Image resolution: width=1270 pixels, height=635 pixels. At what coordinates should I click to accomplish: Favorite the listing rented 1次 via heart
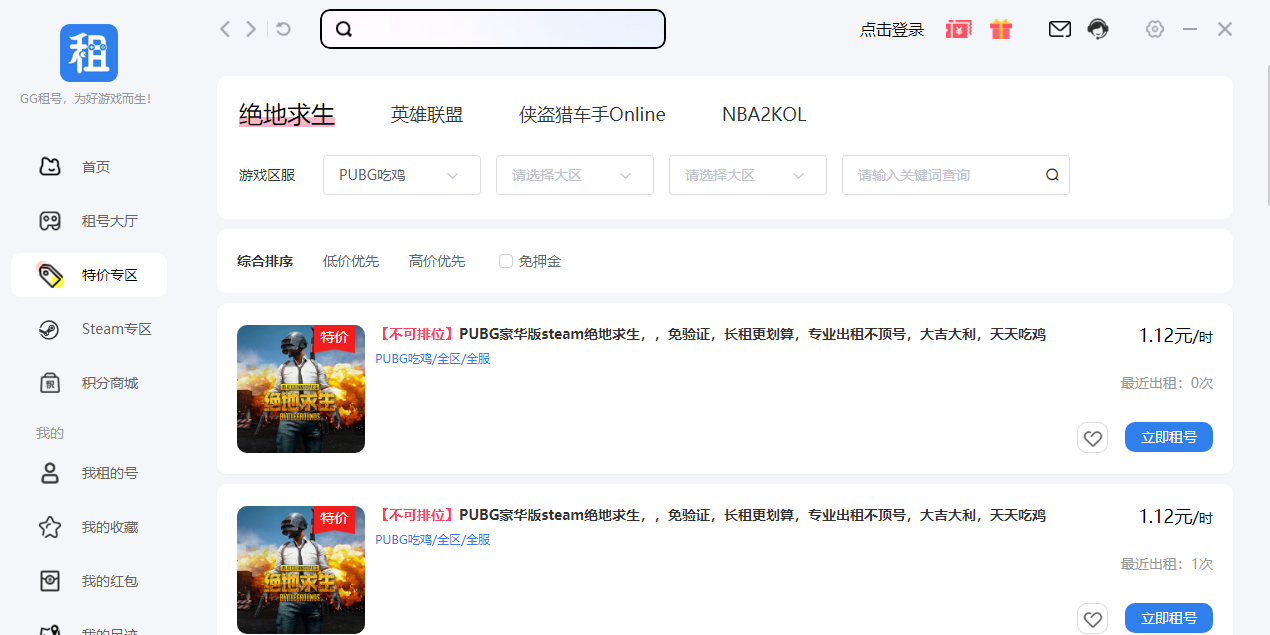(1092, 619)
